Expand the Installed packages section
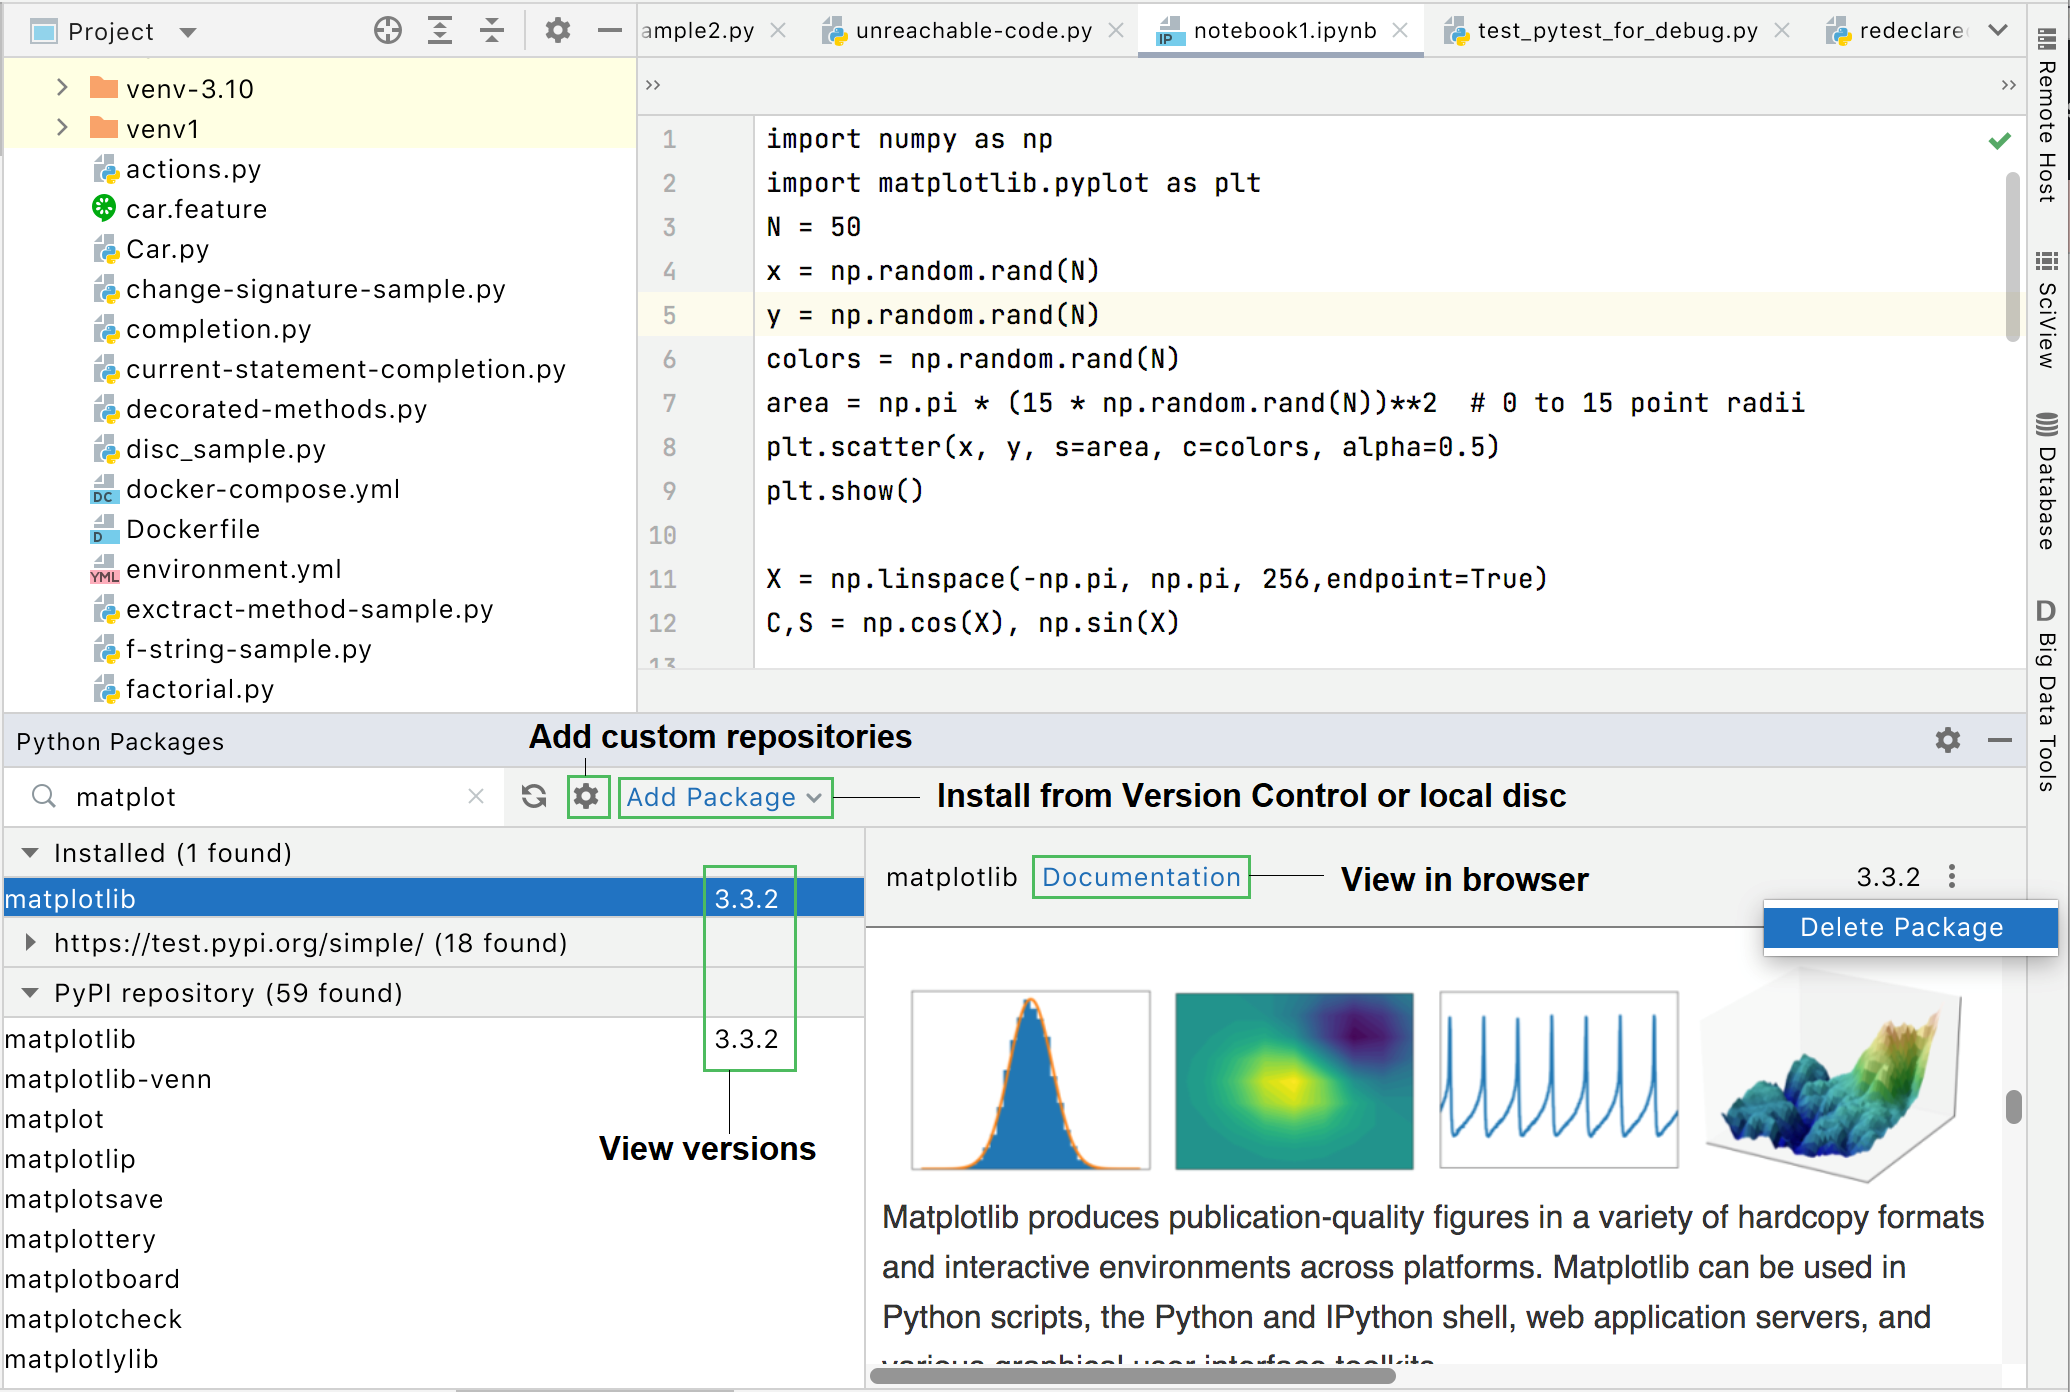The height and width of the screenshot is (1392, 2070). 30,851
